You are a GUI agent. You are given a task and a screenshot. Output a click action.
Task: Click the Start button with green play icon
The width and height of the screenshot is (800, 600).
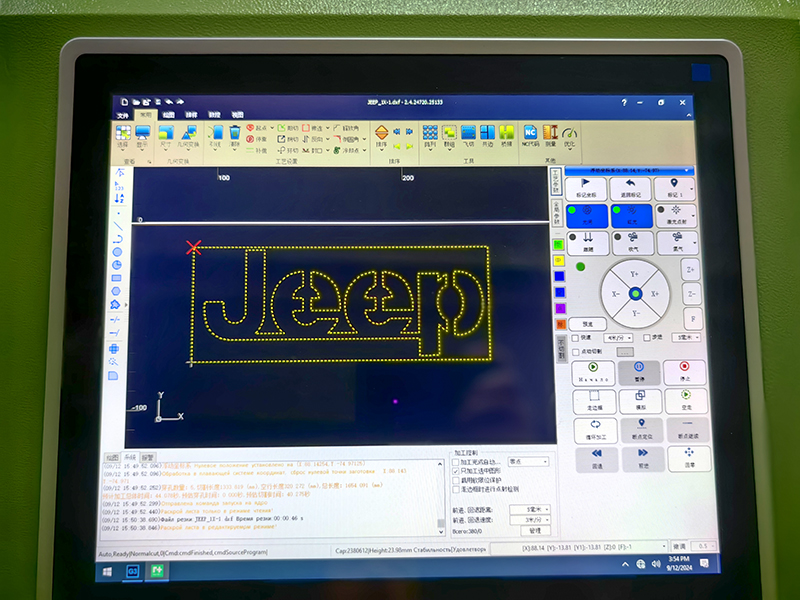[x=594, y=371]
